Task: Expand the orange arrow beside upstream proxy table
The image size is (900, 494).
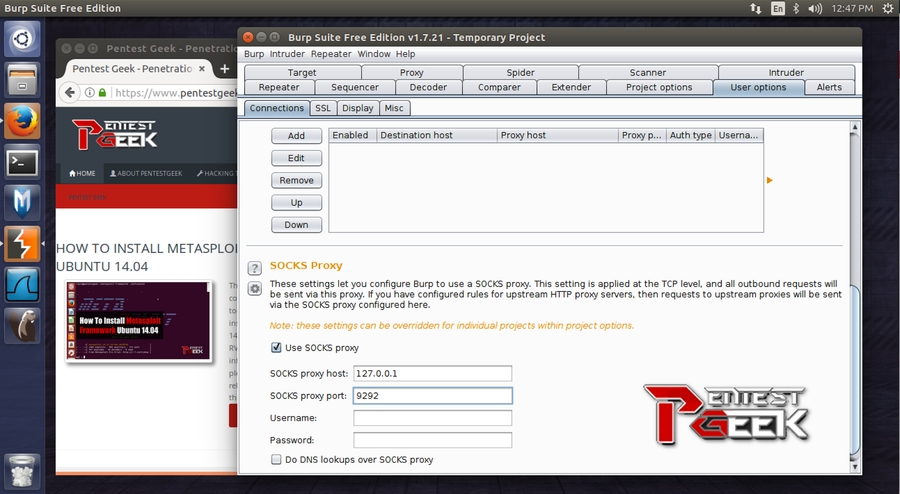Action: (769, 180)
